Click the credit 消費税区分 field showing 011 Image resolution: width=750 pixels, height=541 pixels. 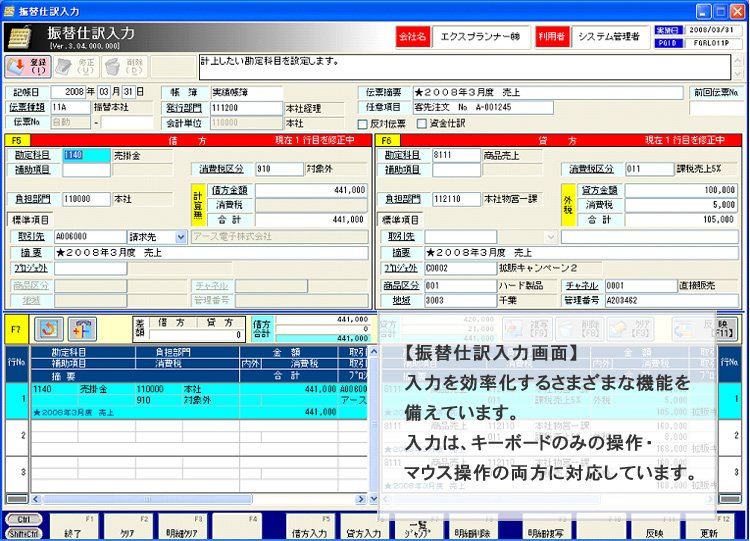coord(649,169)
